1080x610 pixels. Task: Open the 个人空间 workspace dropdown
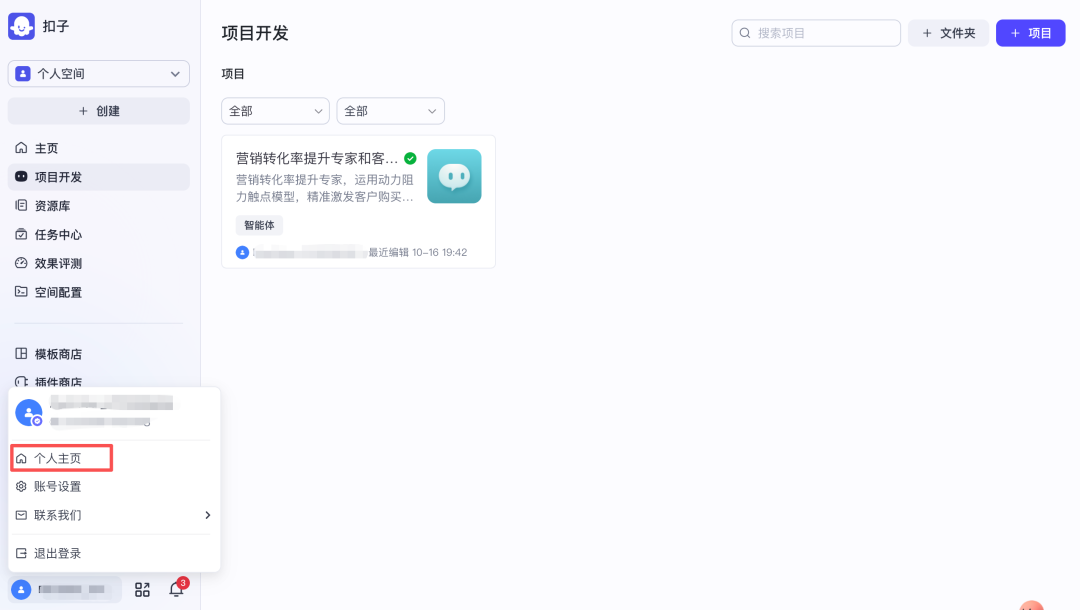point(98,74)
